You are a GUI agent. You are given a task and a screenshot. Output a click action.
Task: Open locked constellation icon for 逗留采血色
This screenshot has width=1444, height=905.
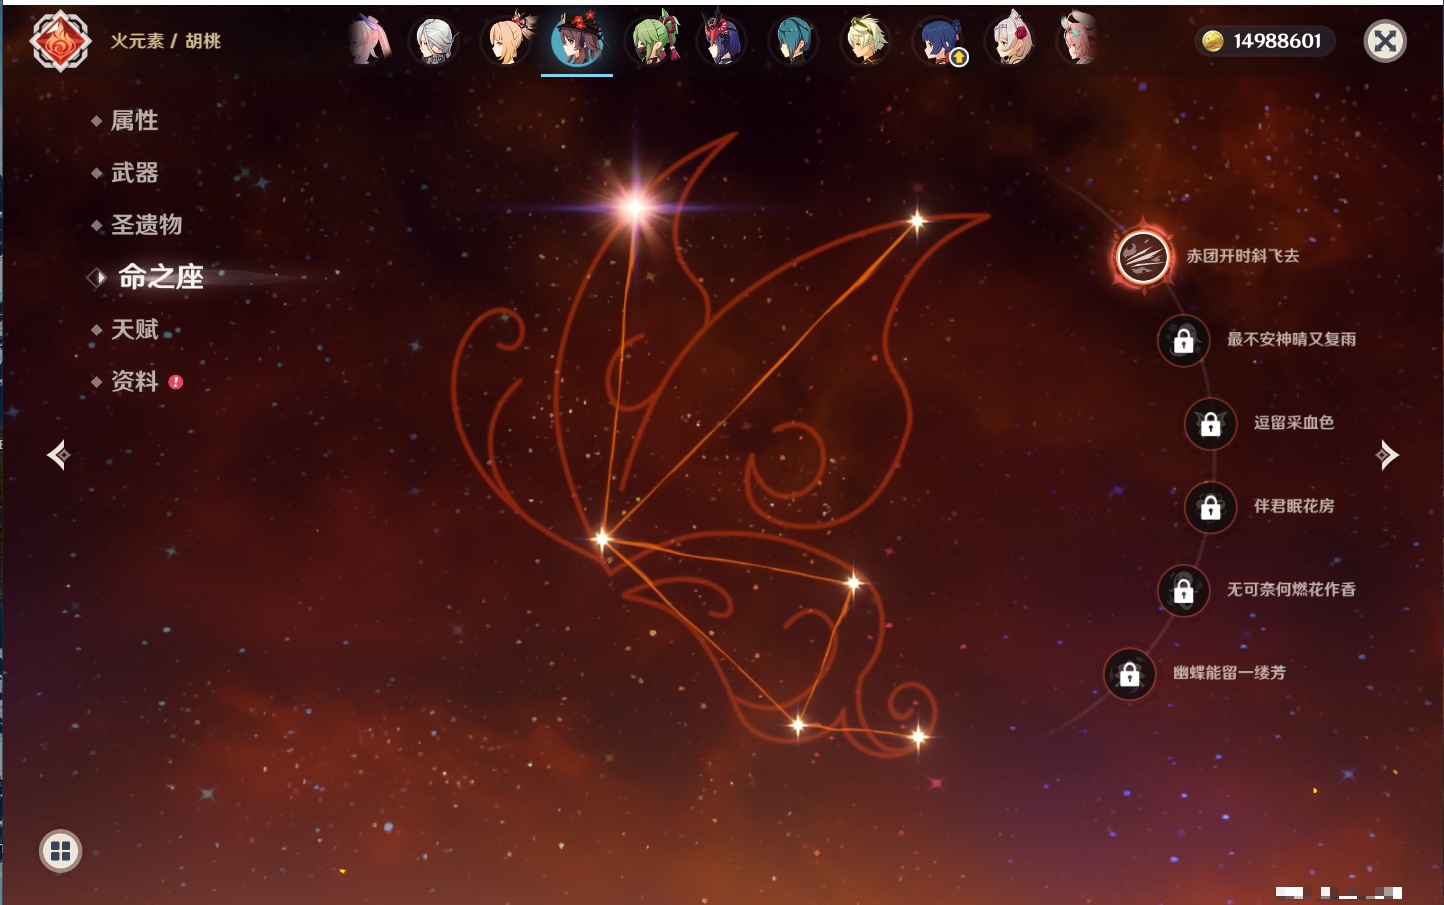tap(1210, 424)
